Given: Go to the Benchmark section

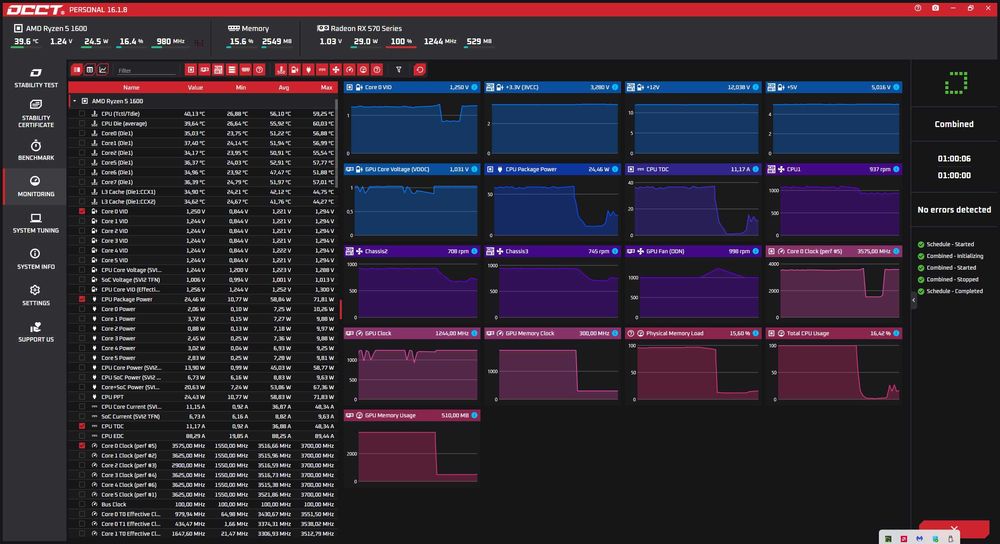Looking at the screenshot, I should [36, 151].
